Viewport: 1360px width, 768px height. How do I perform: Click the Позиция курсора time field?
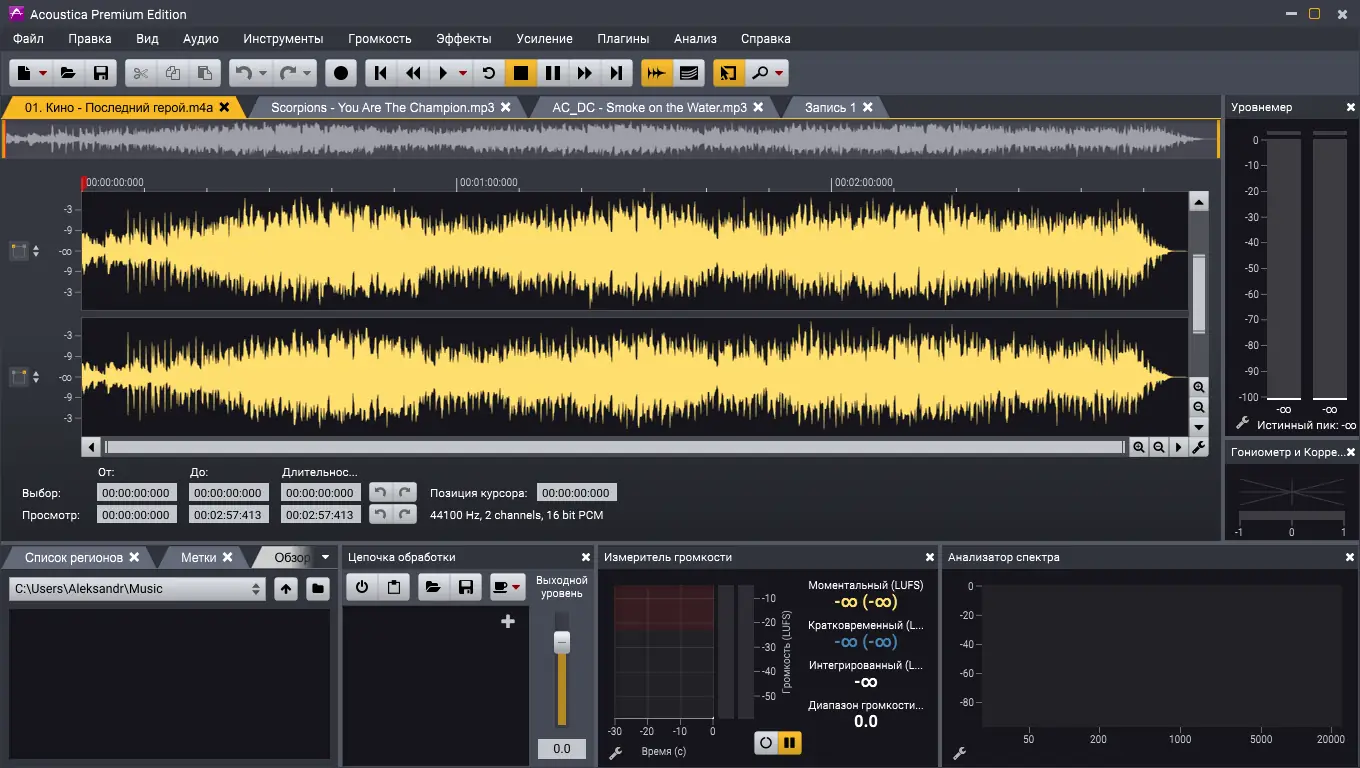tap(577, 492)
